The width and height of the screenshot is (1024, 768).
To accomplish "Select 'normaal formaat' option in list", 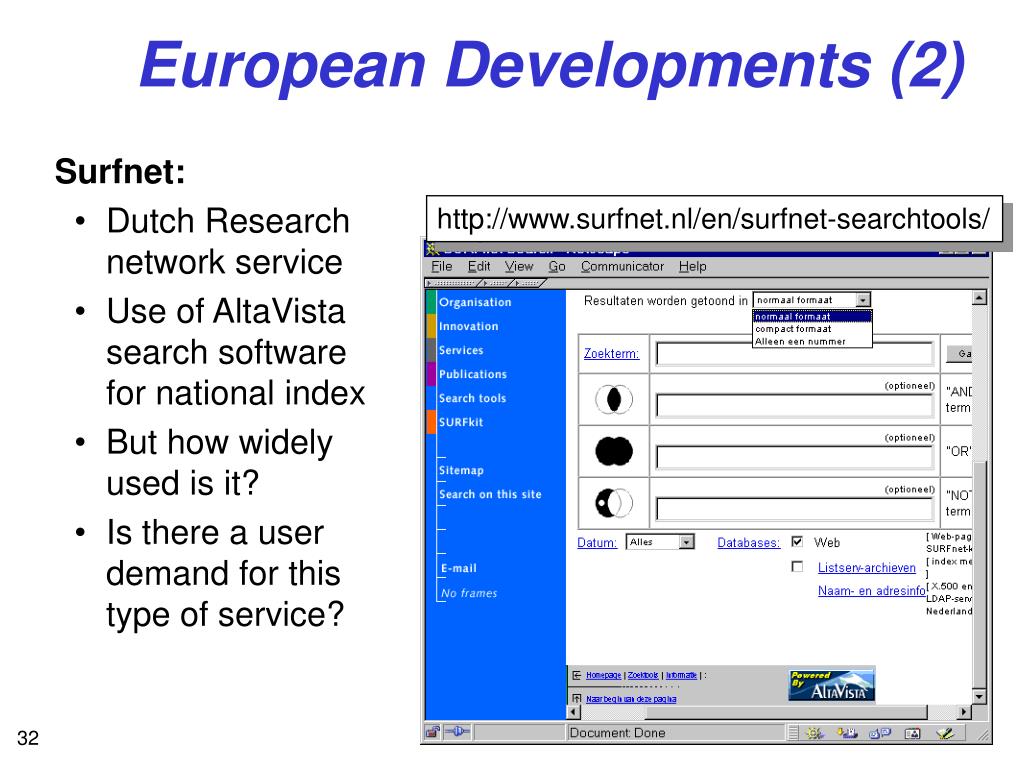I will 812,317.
